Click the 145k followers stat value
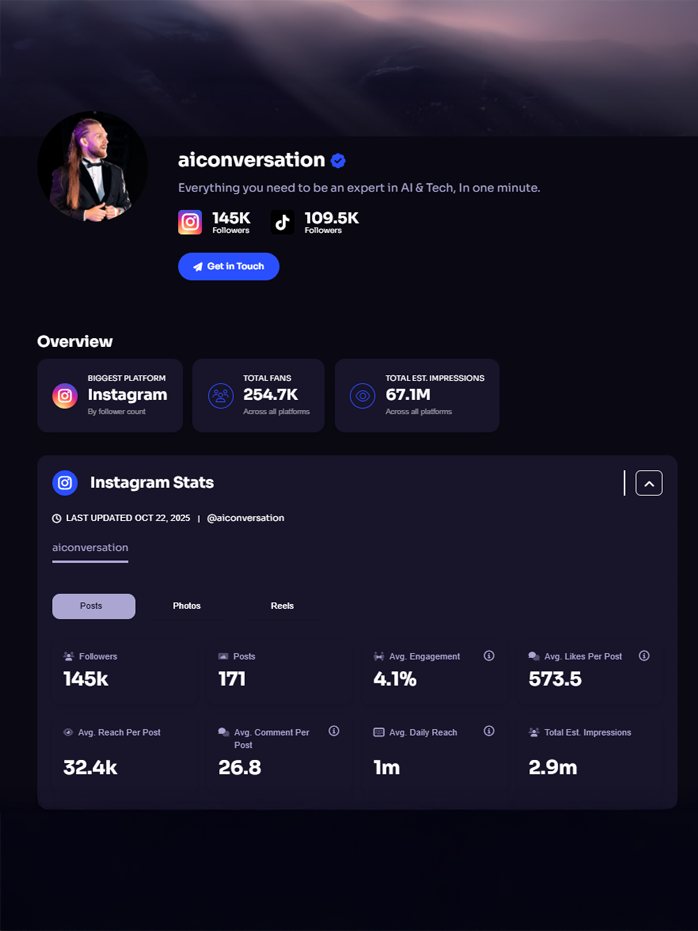Viewport: 698px width, 931px height. 86,679
